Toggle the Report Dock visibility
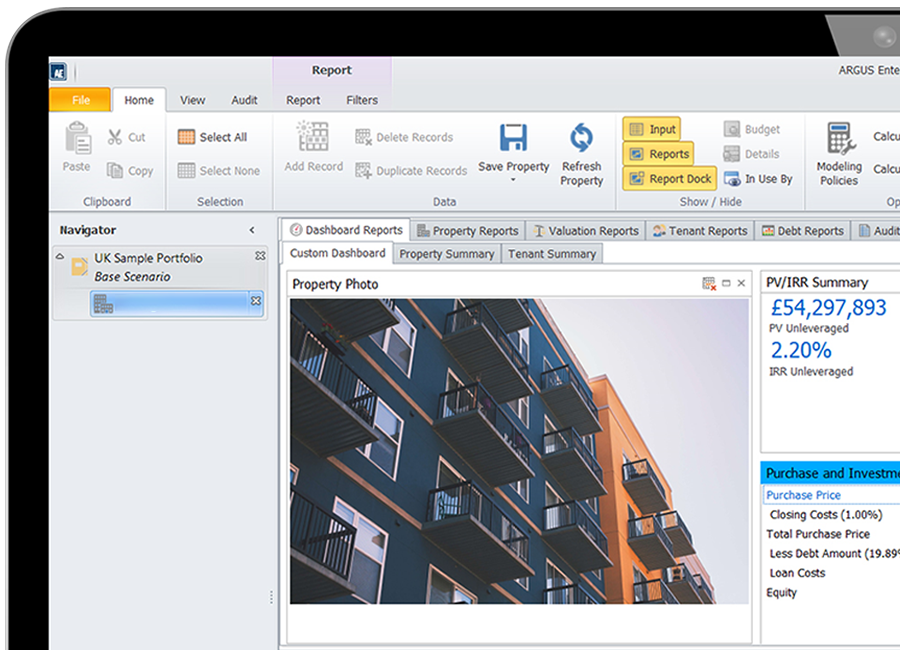Image resolution: width=900 pixels, height=650 pixels. click(x=668, y=178)
